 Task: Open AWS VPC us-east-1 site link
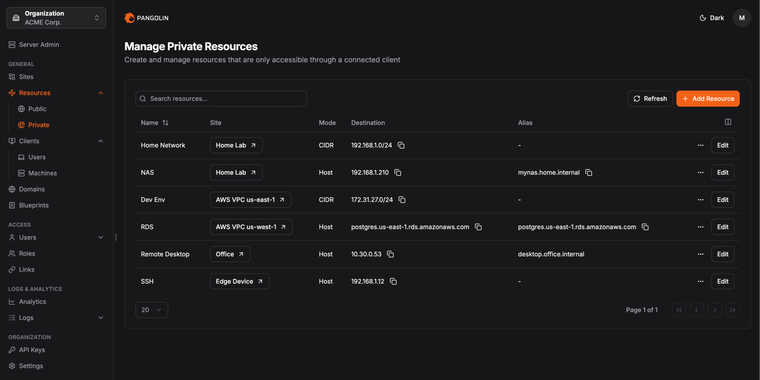(x=250, y=200)
